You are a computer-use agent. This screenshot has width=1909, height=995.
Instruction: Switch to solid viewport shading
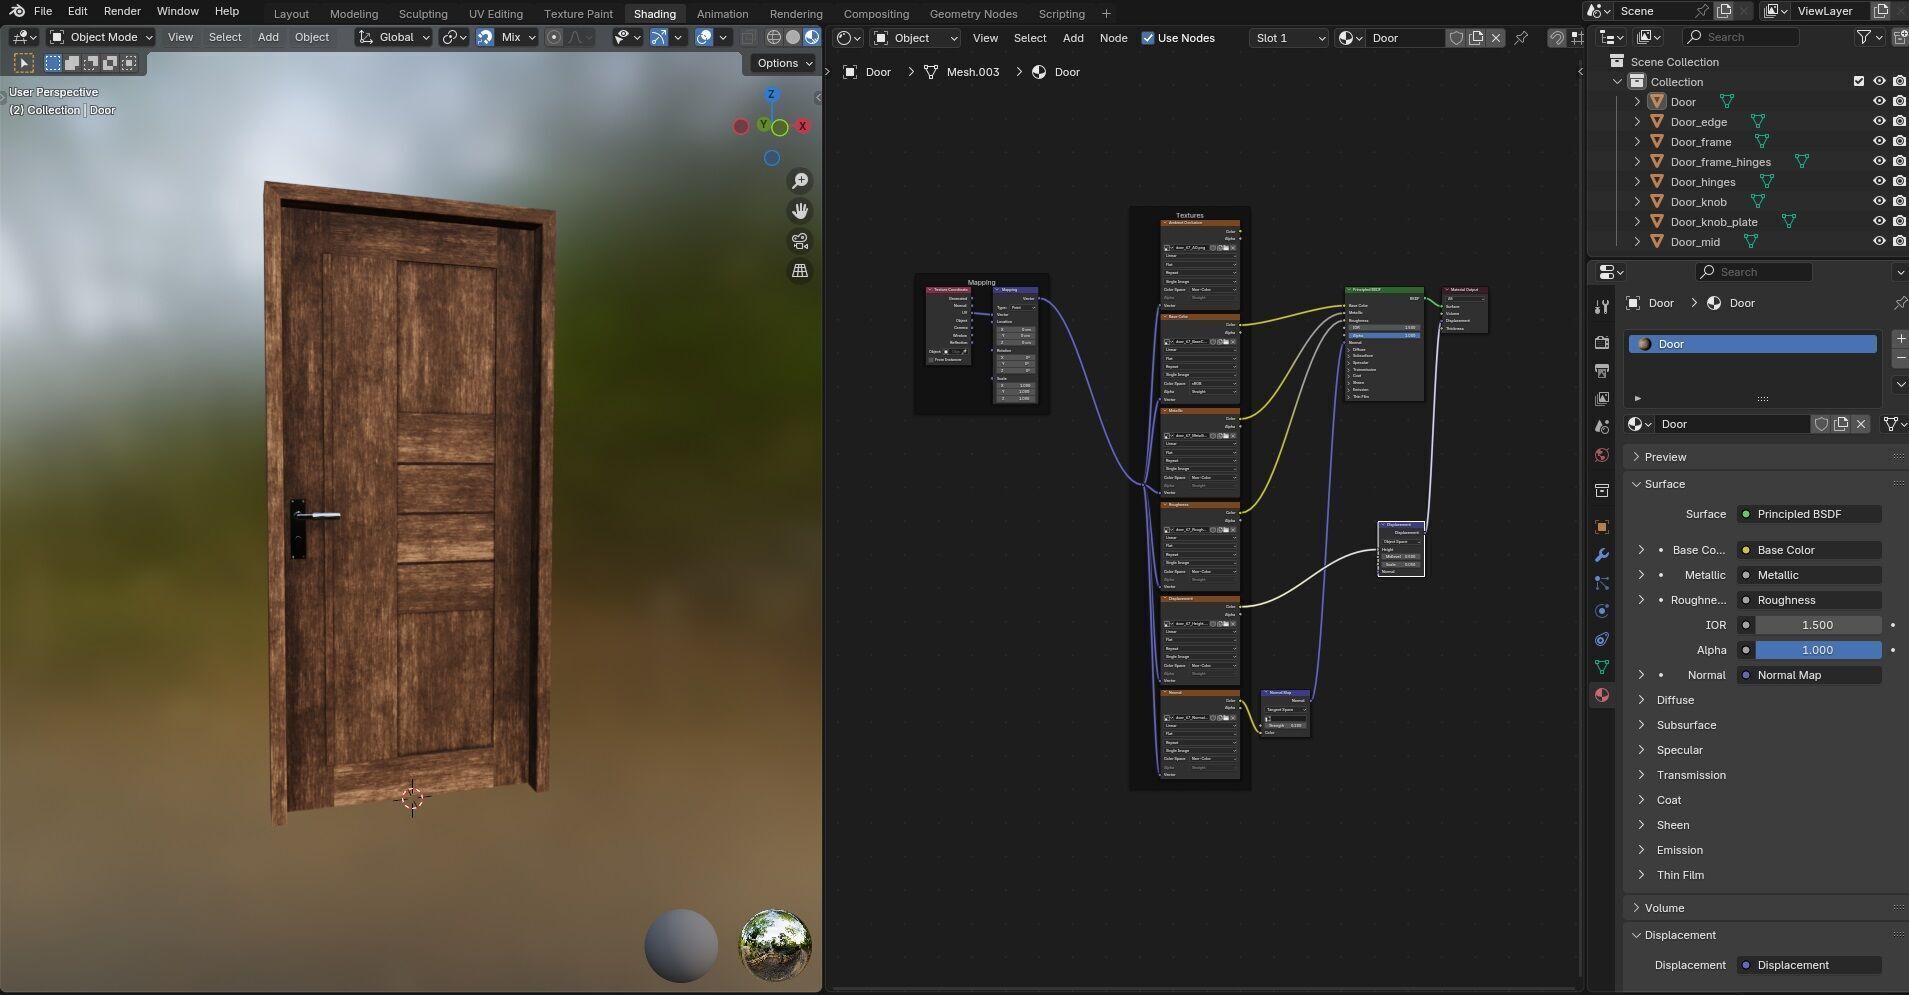tap(793, 37)
